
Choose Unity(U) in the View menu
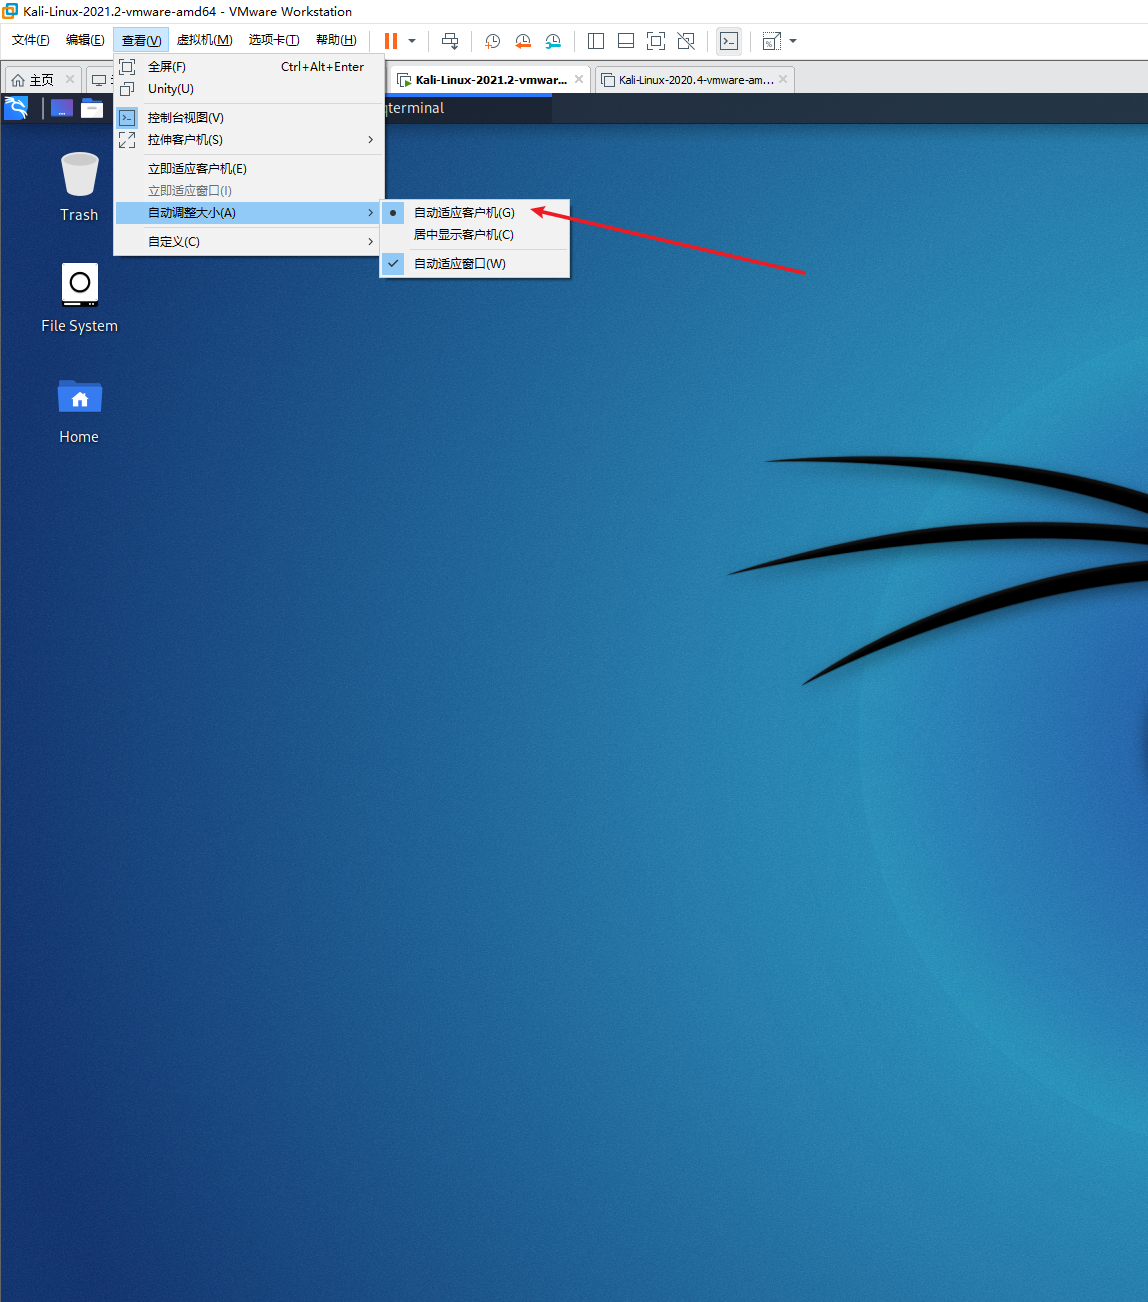click(249, 89)
